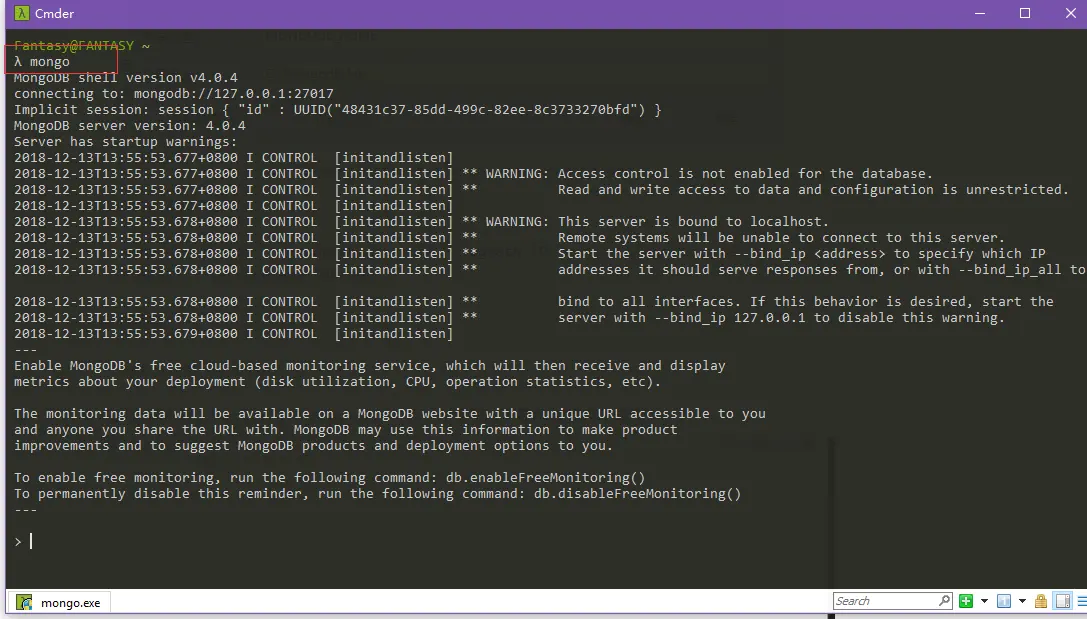Open the hamburger settings menu
Image resolution: width=1087 pixels, height=619 pixels.
coord(1081,601)
